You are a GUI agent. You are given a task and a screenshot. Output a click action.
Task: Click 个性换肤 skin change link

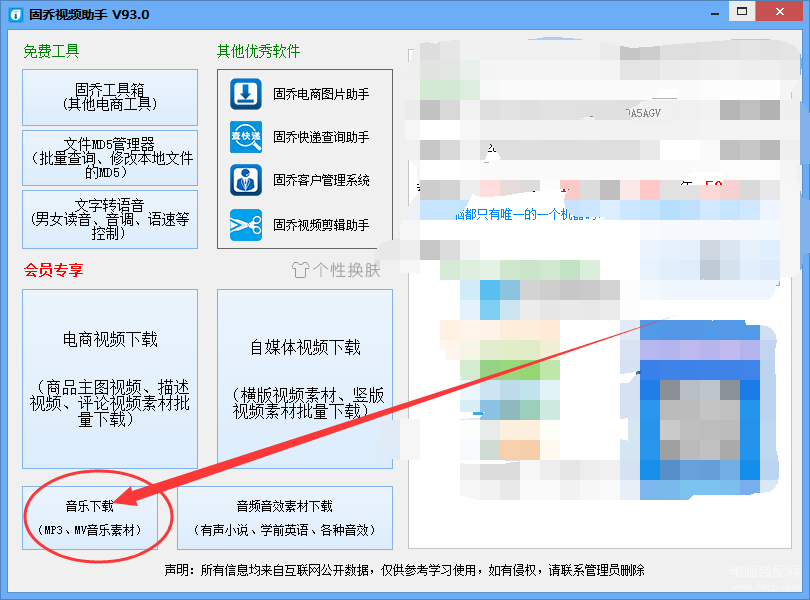(336, 270)
